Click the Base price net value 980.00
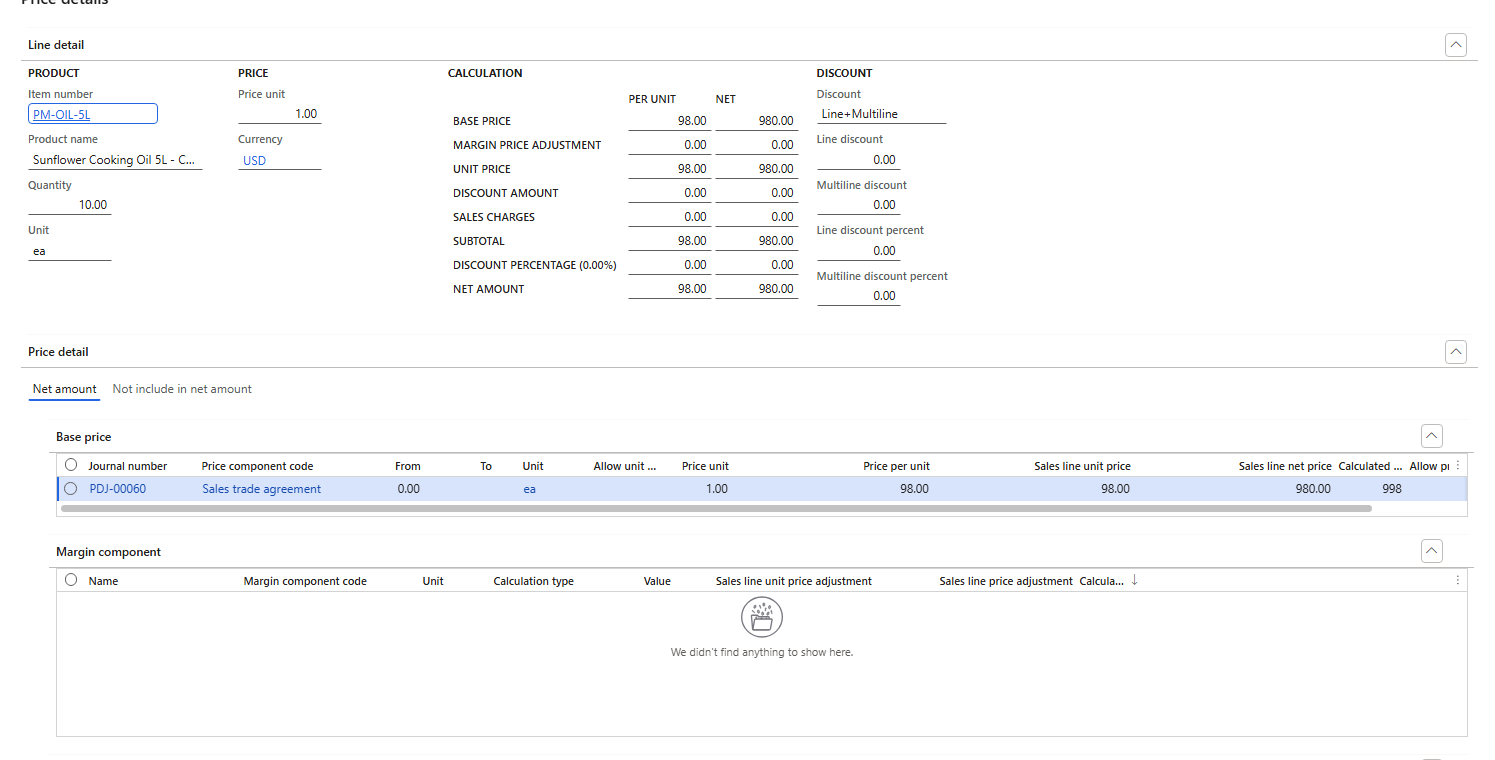This screenshot has width=1495, height=760. pos(757,121)
